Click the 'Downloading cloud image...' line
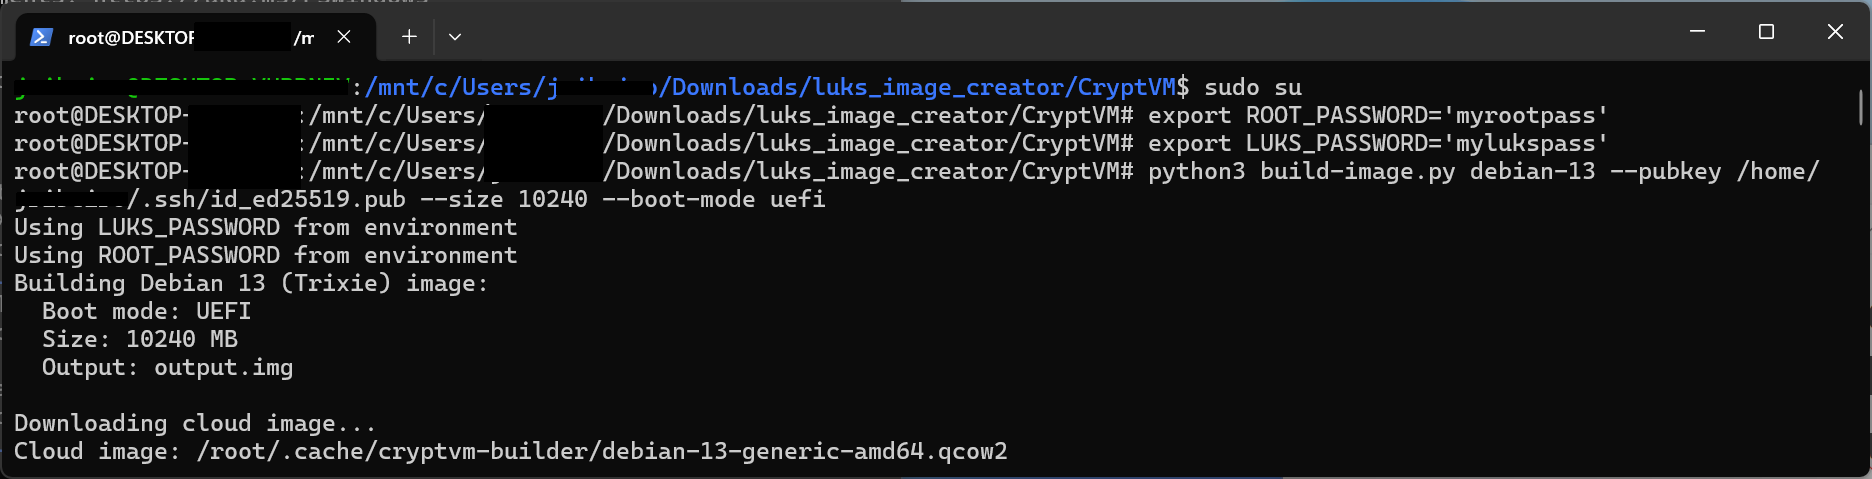 click(x=195, y=424)
